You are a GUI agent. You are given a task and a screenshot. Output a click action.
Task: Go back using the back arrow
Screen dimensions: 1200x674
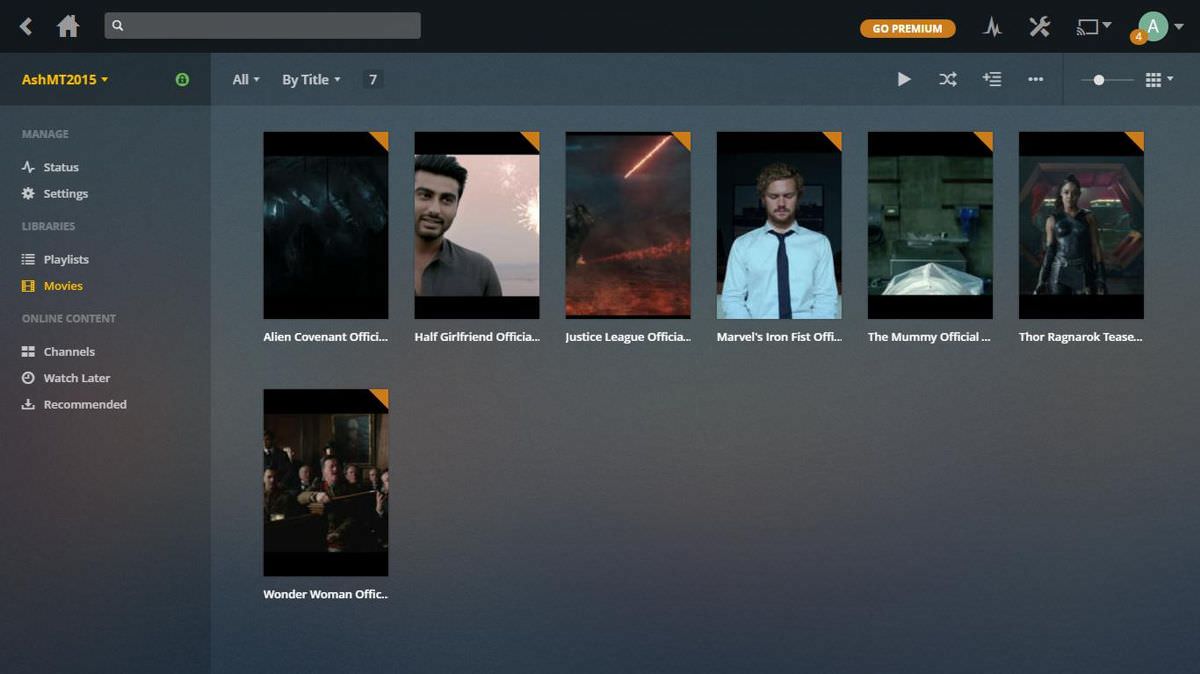[26, 26]
